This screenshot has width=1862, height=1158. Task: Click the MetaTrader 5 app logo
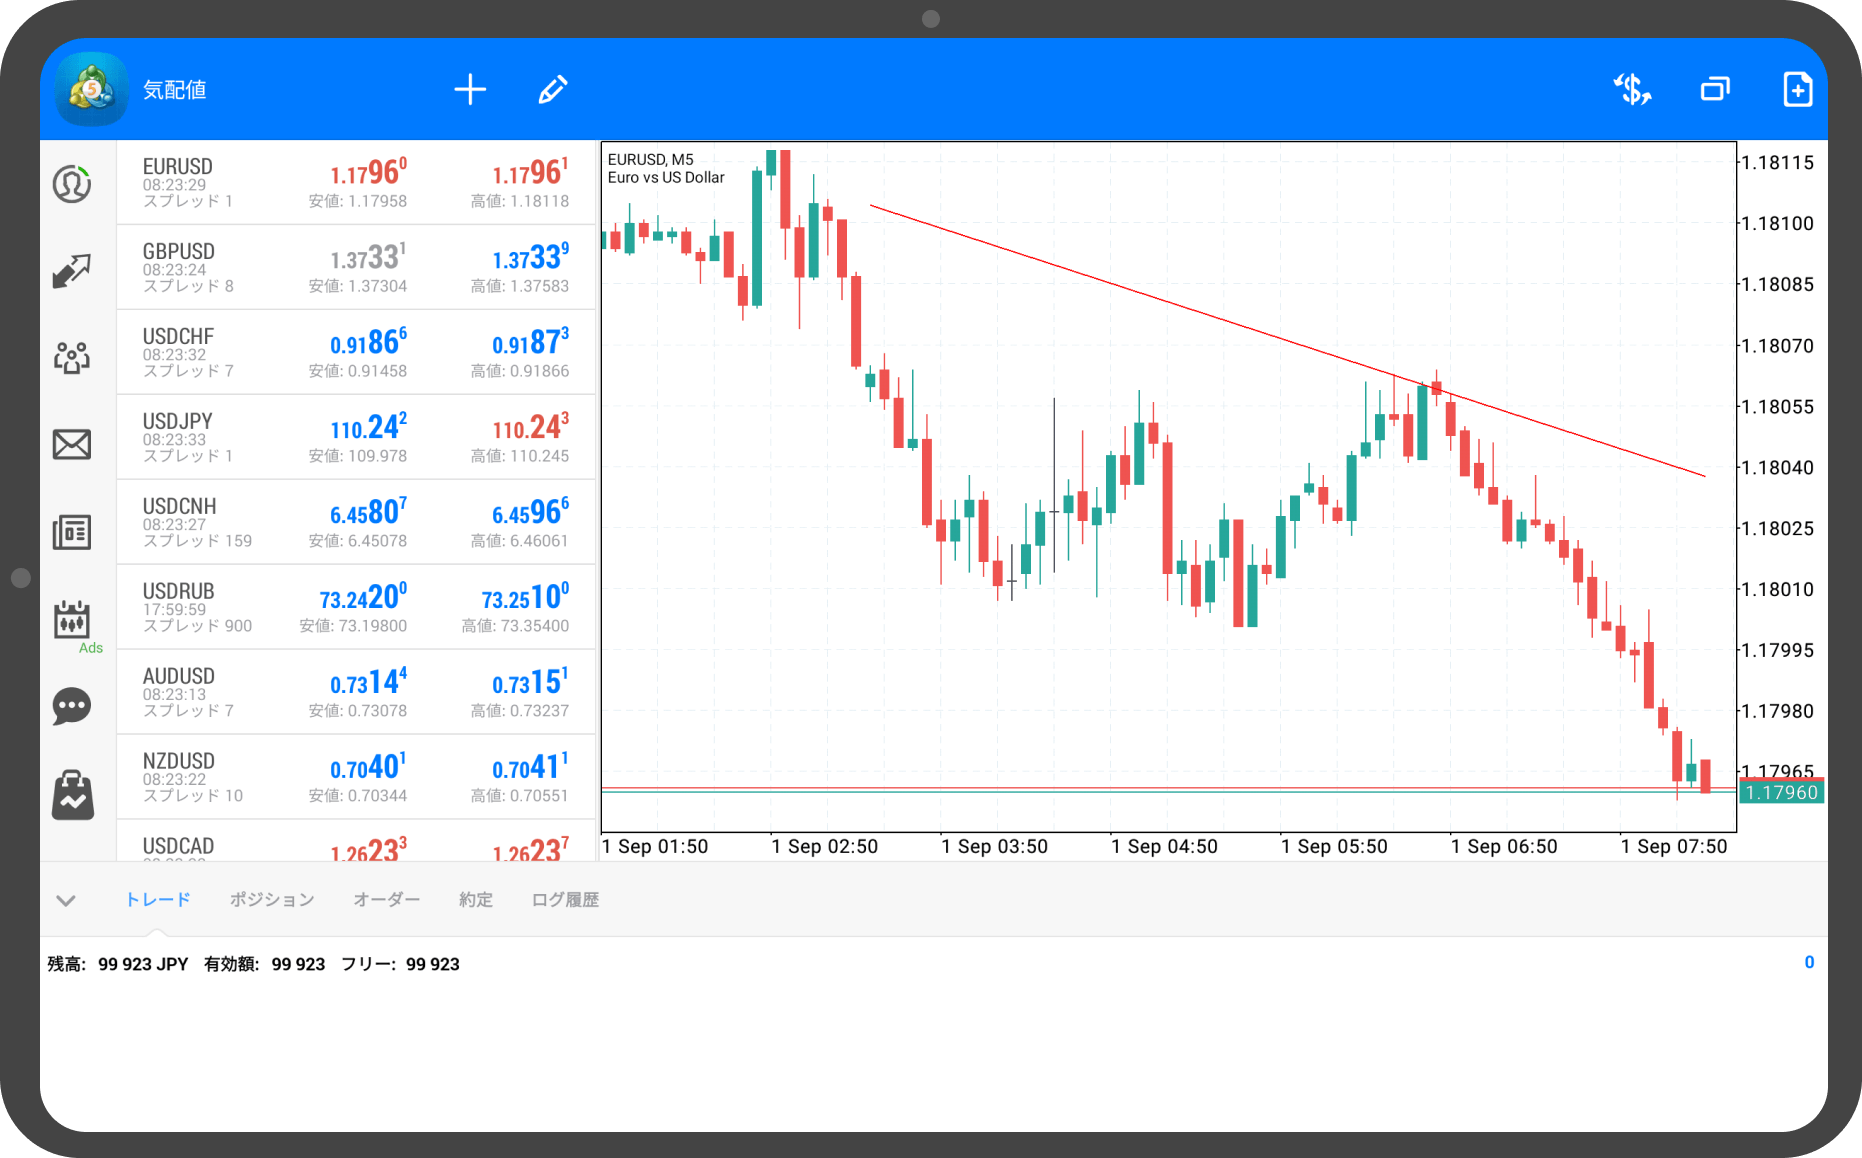point(92,90)
